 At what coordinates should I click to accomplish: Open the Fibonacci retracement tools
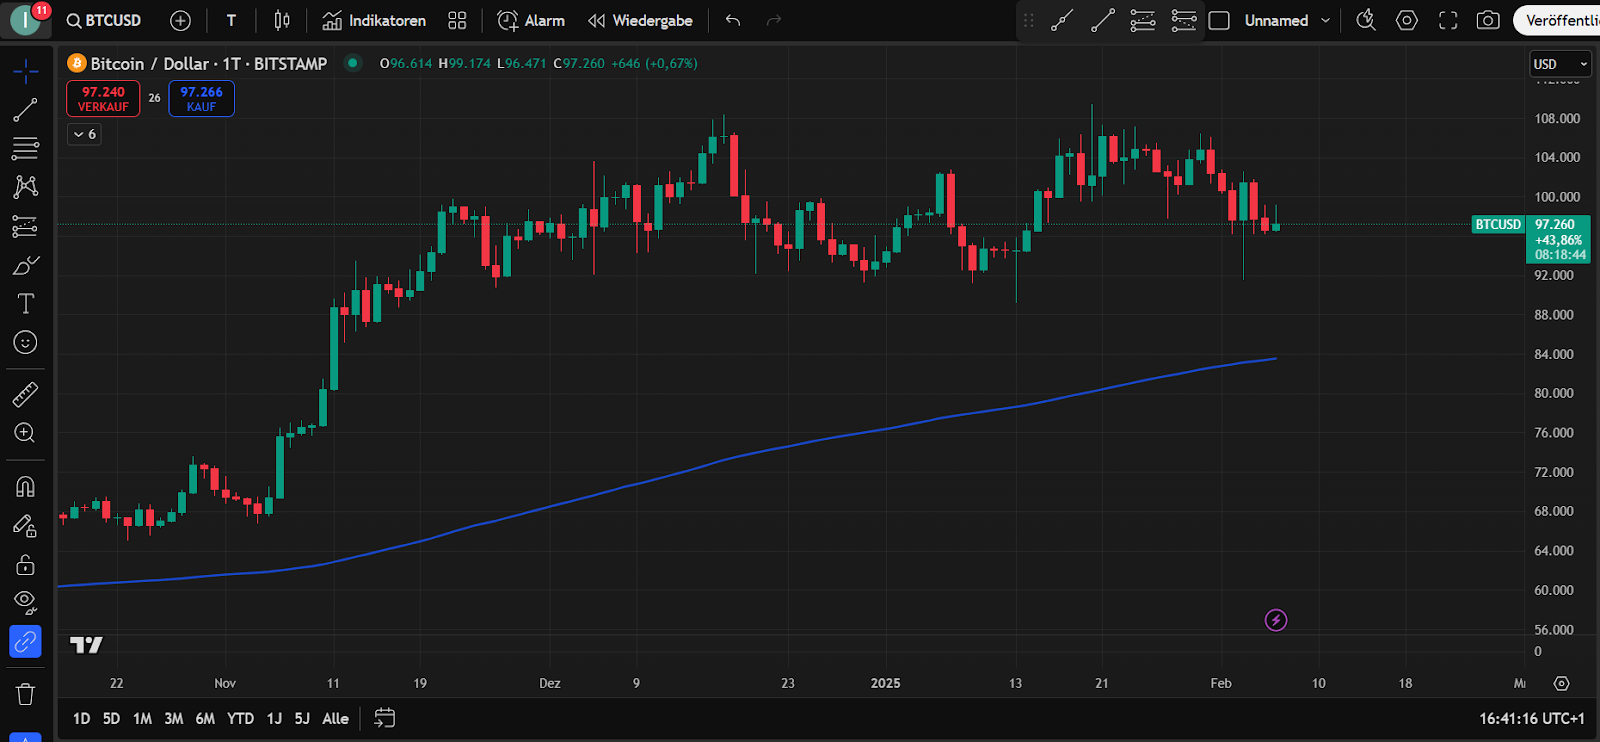tap(26, 148)
